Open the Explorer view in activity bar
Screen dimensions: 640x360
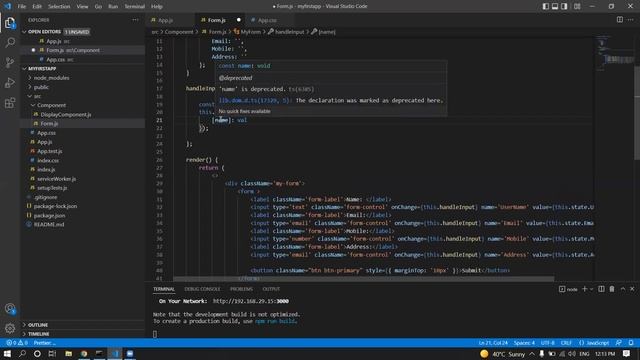10,23
